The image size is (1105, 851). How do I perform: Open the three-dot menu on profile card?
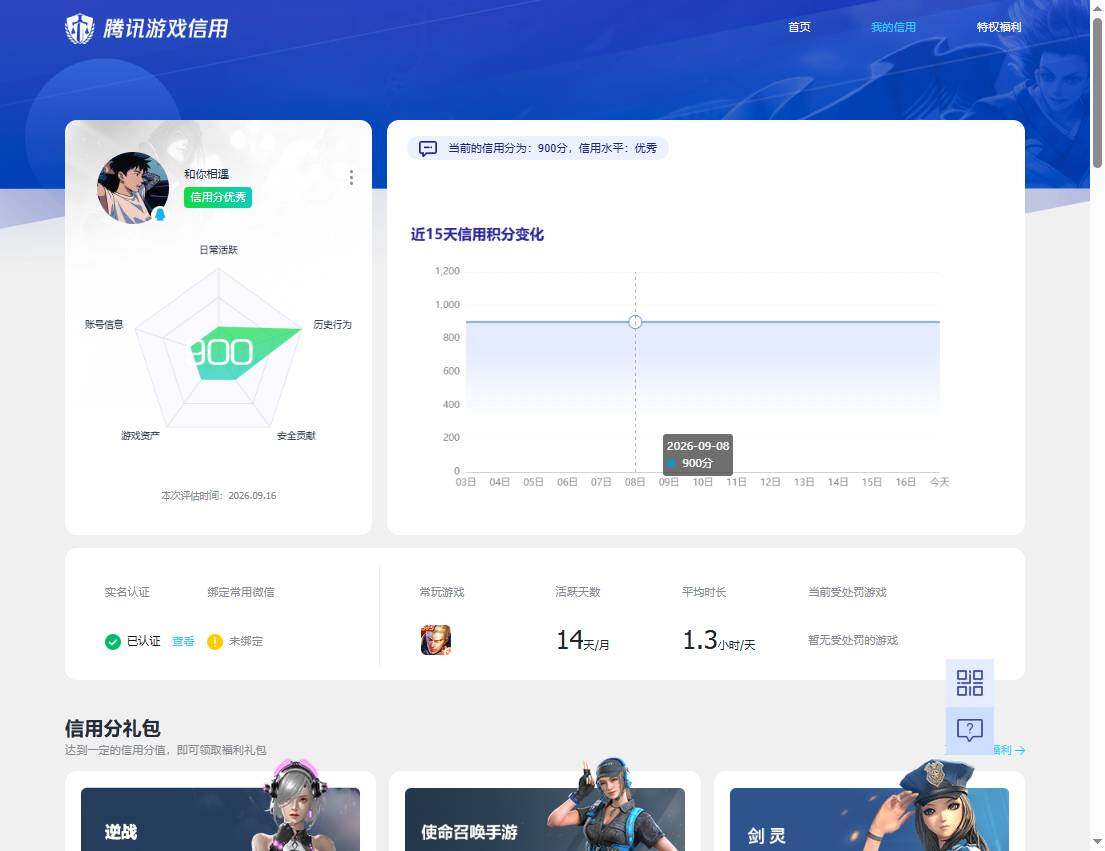pos(351,178)
